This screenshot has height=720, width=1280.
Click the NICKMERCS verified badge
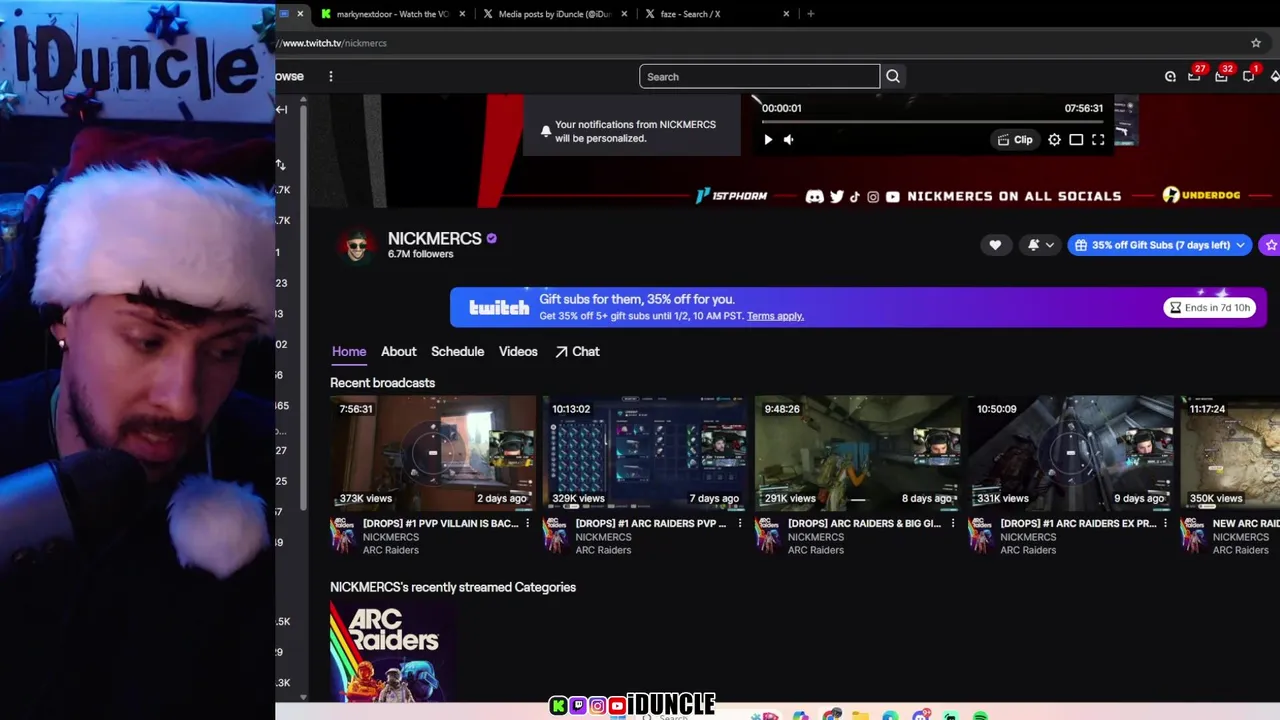pos(491,238)
